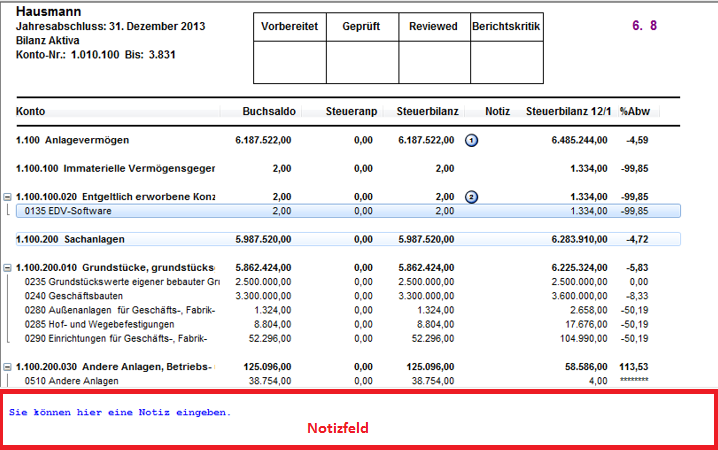Click the Buchsaldo column header
The width and height of the screenshot is (718, 450).
pos(267,111)
